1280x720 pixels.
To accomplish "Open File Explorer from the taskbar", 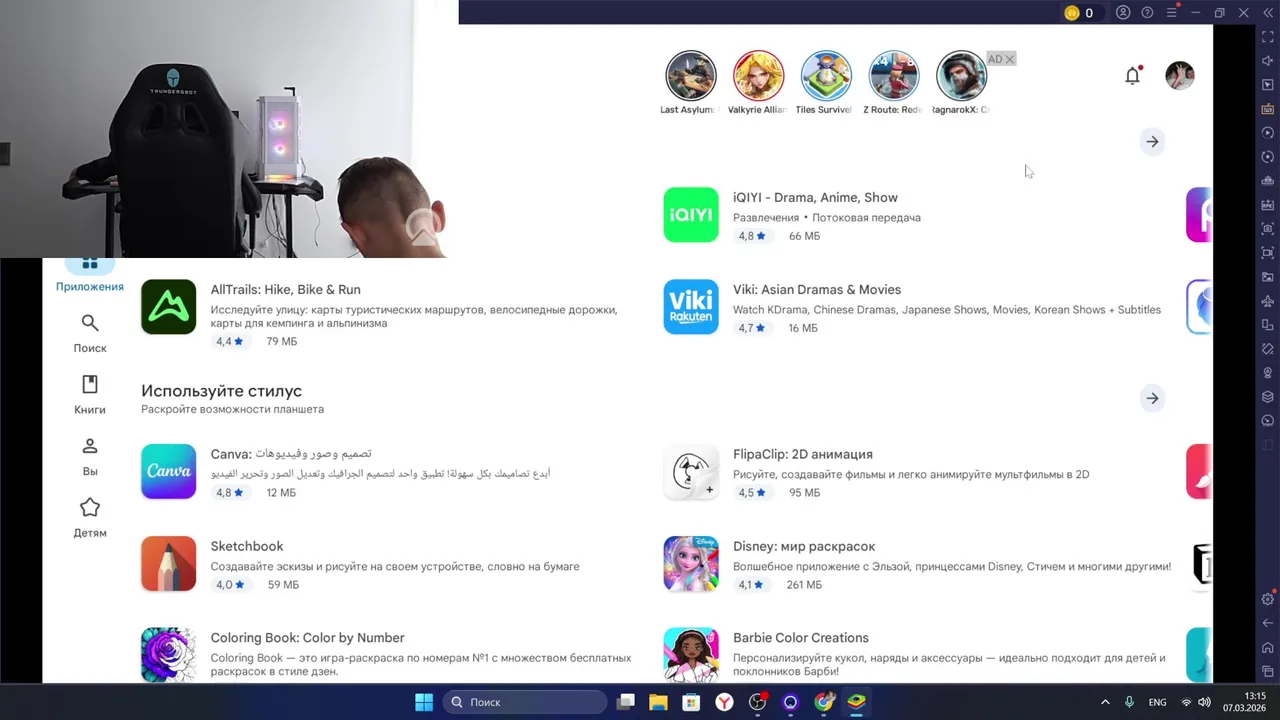I will (x=658, y=702).
